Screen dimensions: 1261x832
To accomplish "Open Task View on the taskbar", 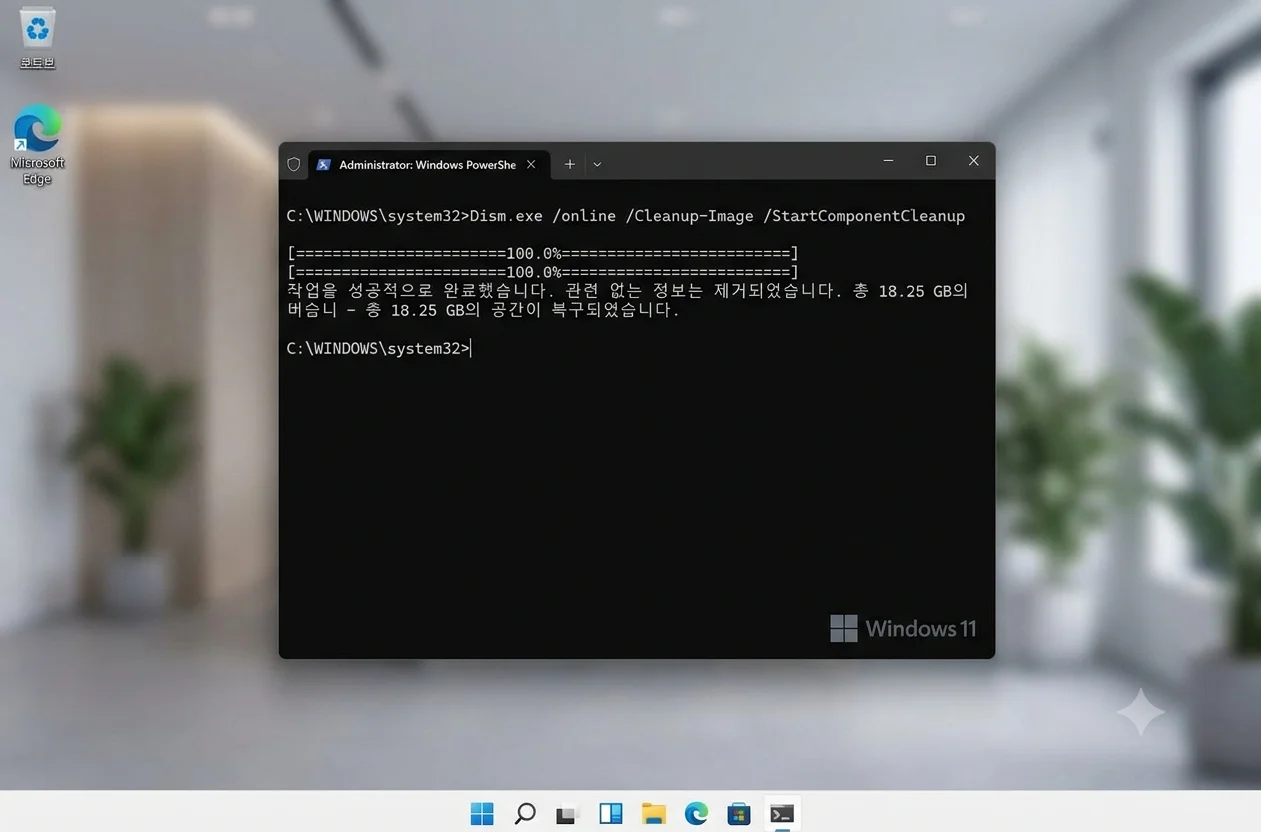I will click(x=568, y=813).
